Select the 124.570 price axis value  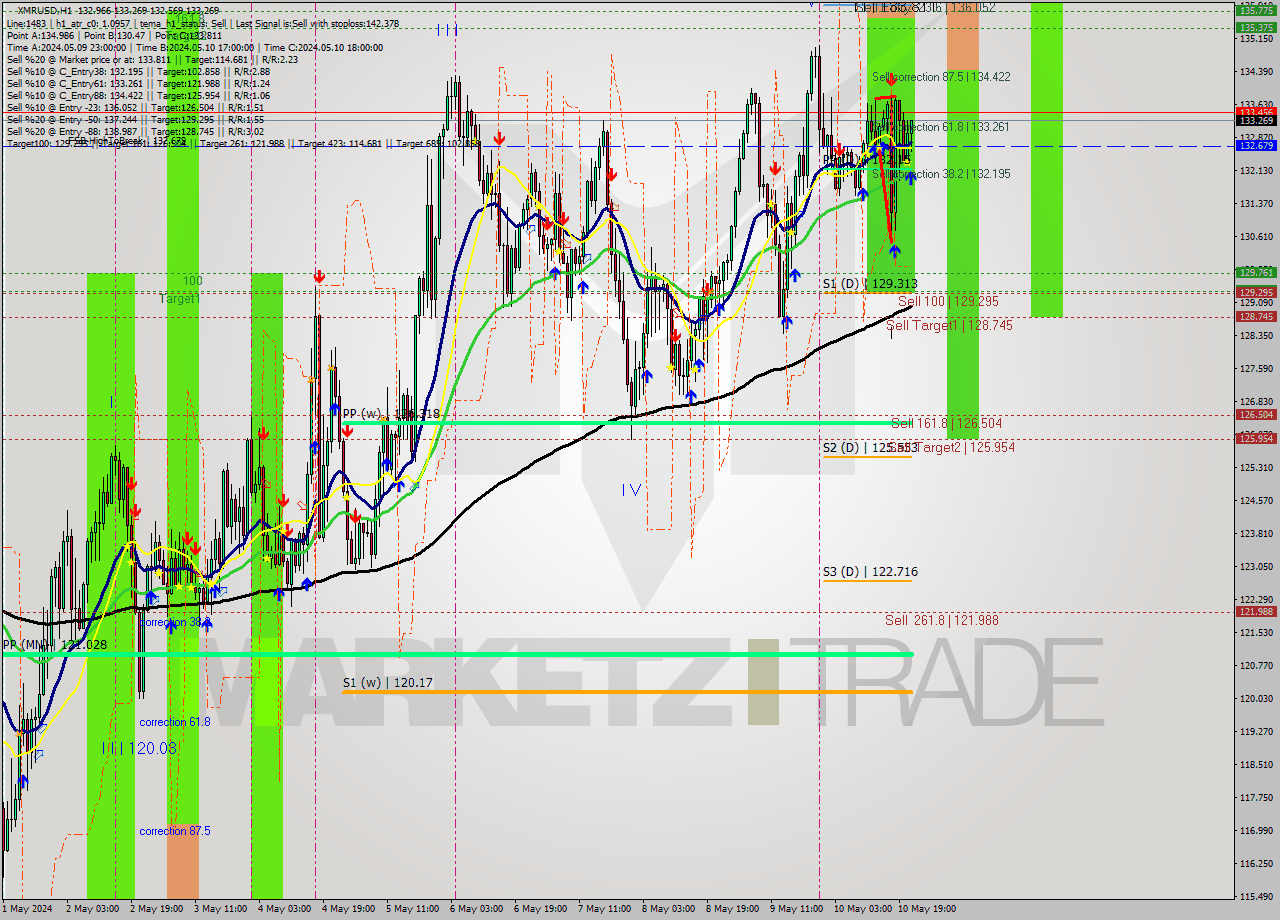point(1256,500)
